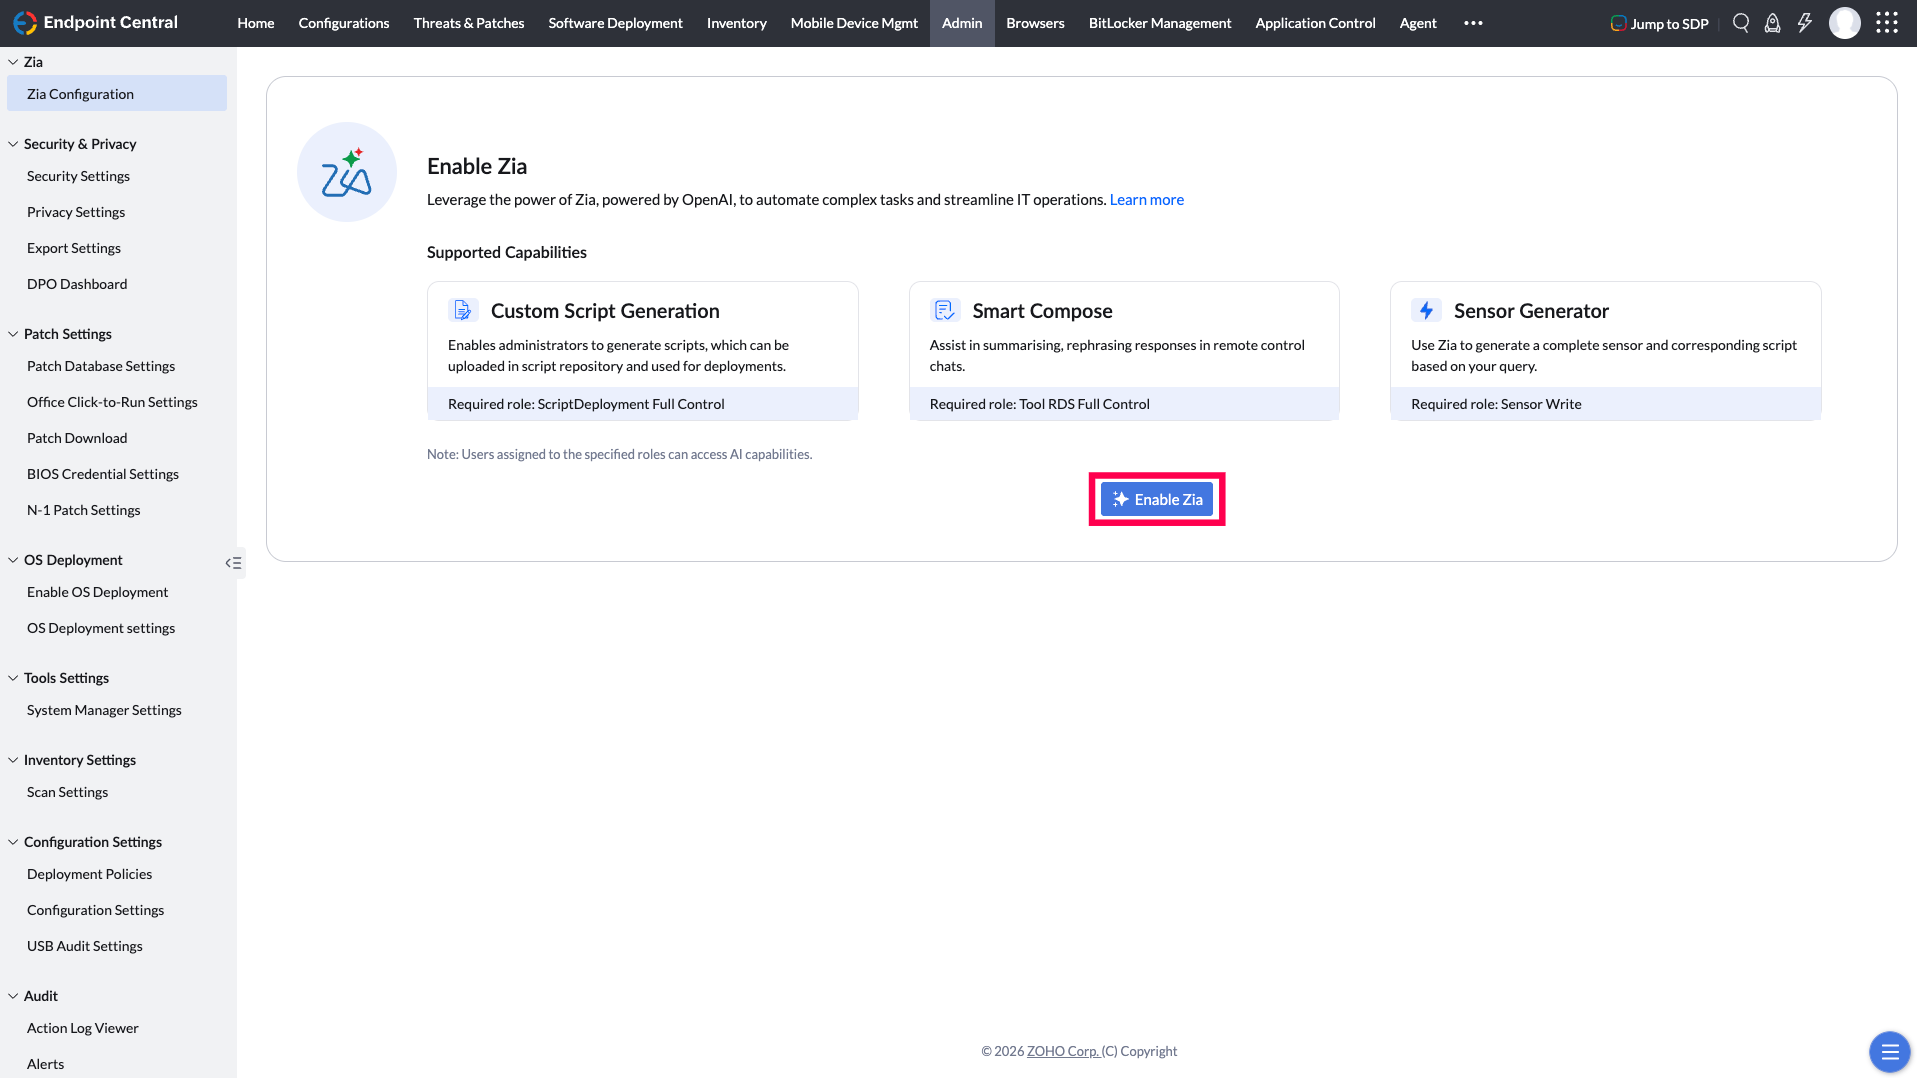This screenshot has height=1078, width=1917.
Task: Open the ZOHO Corp. footer link
Action: click(x=1063, y=1051)
